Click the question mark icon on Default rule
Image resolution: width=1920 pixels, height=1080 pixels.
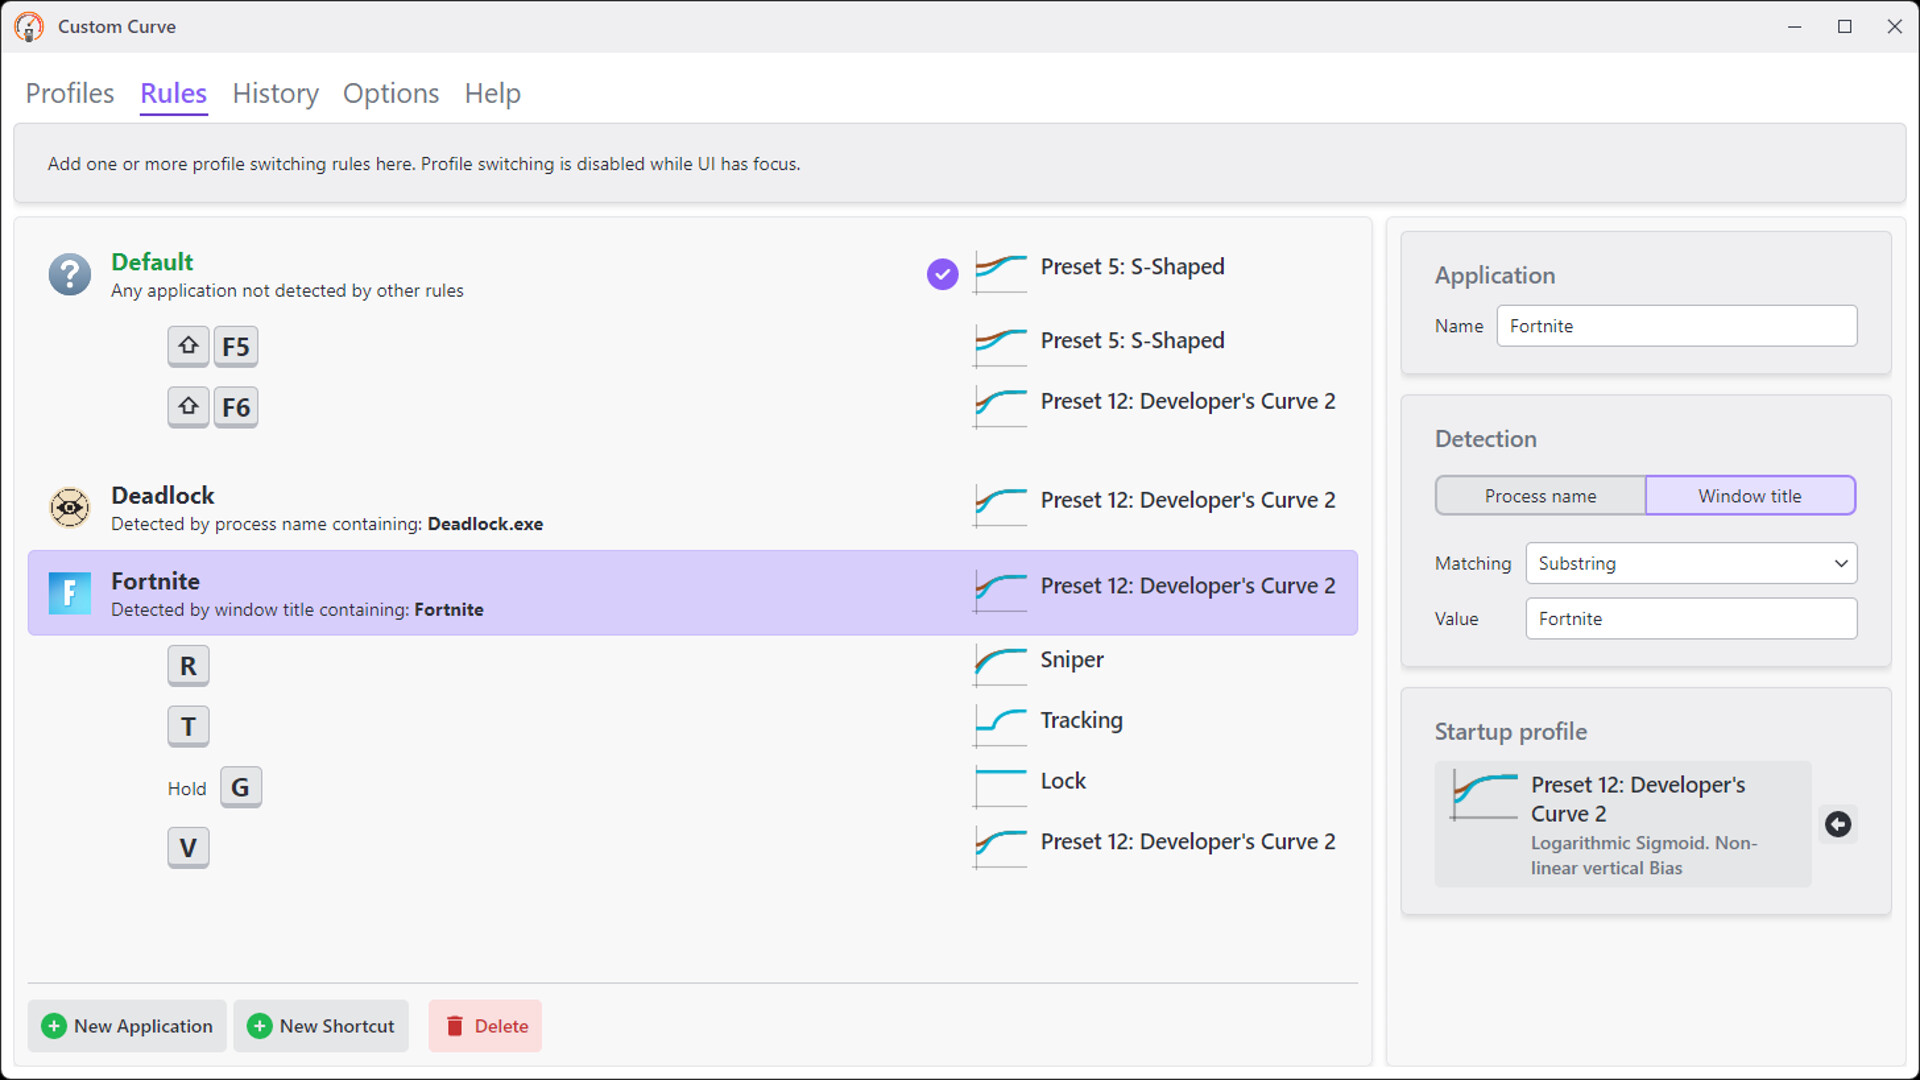point(69,274)
